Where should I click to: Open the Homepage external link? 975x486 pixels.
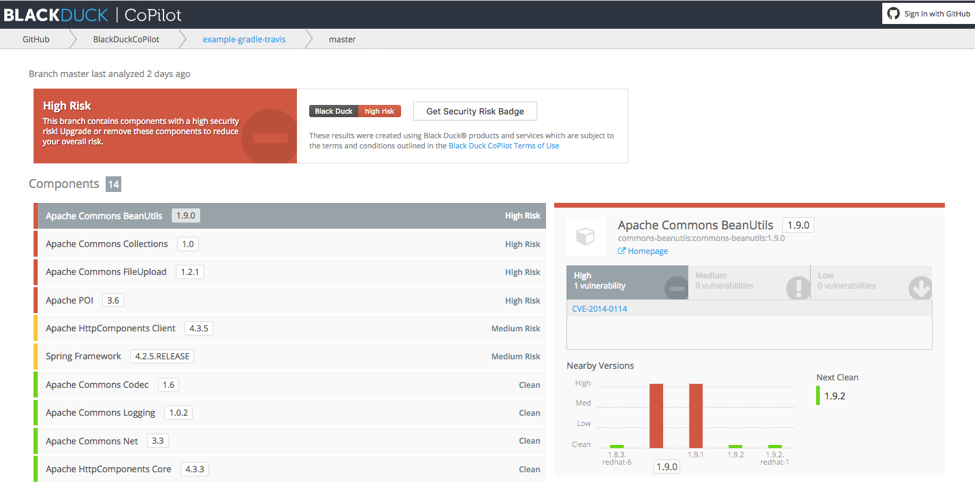coord(647,251)
